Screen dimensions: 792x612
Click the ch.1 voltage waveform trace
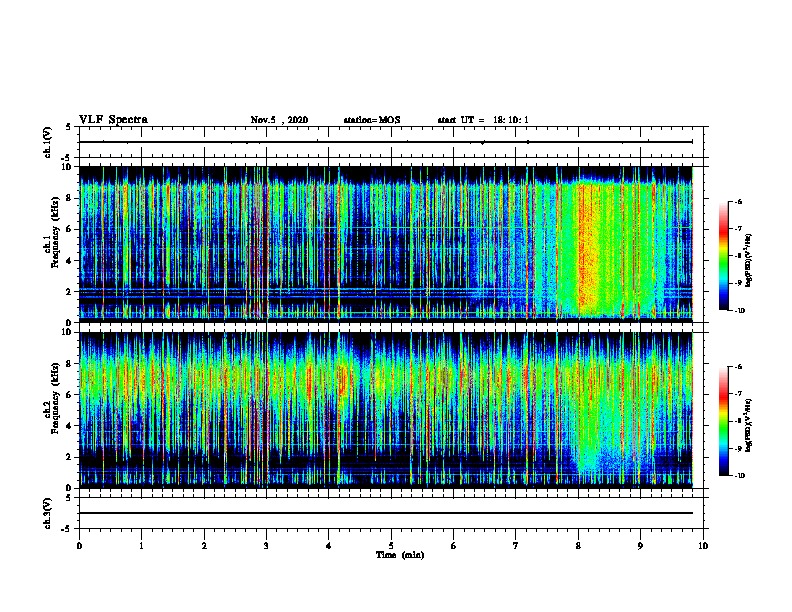pos(385,142)
